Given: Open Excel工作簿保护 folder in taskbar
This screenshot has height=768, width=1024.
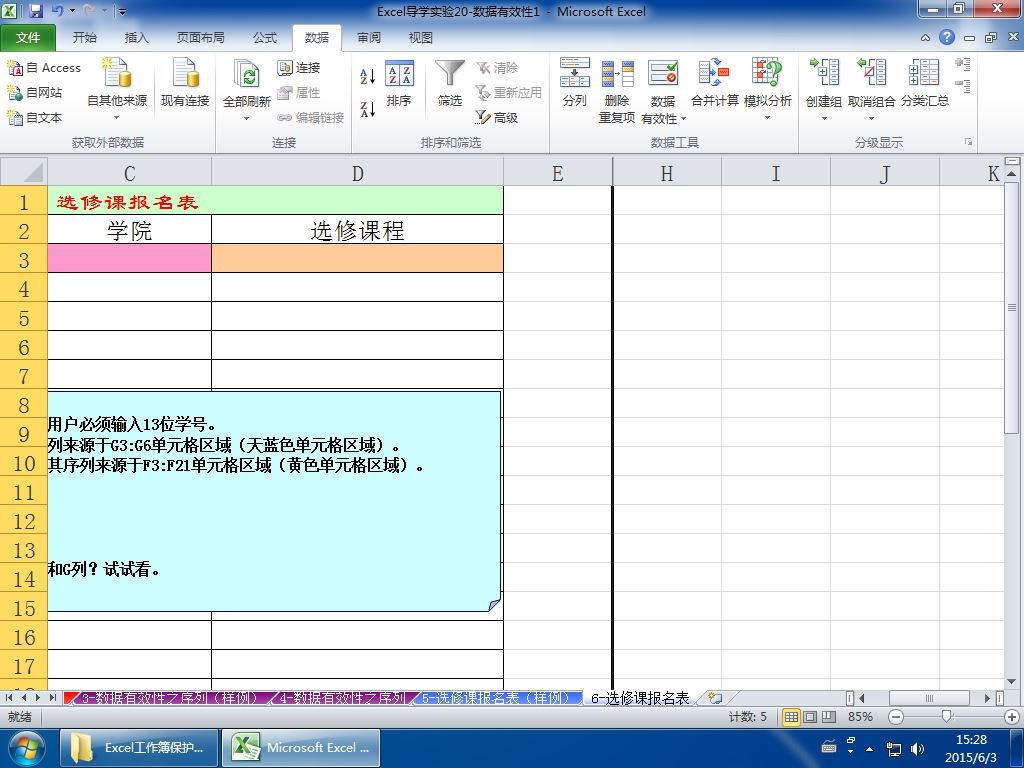Looking at the screenshot, I should [x=139, y=748].
